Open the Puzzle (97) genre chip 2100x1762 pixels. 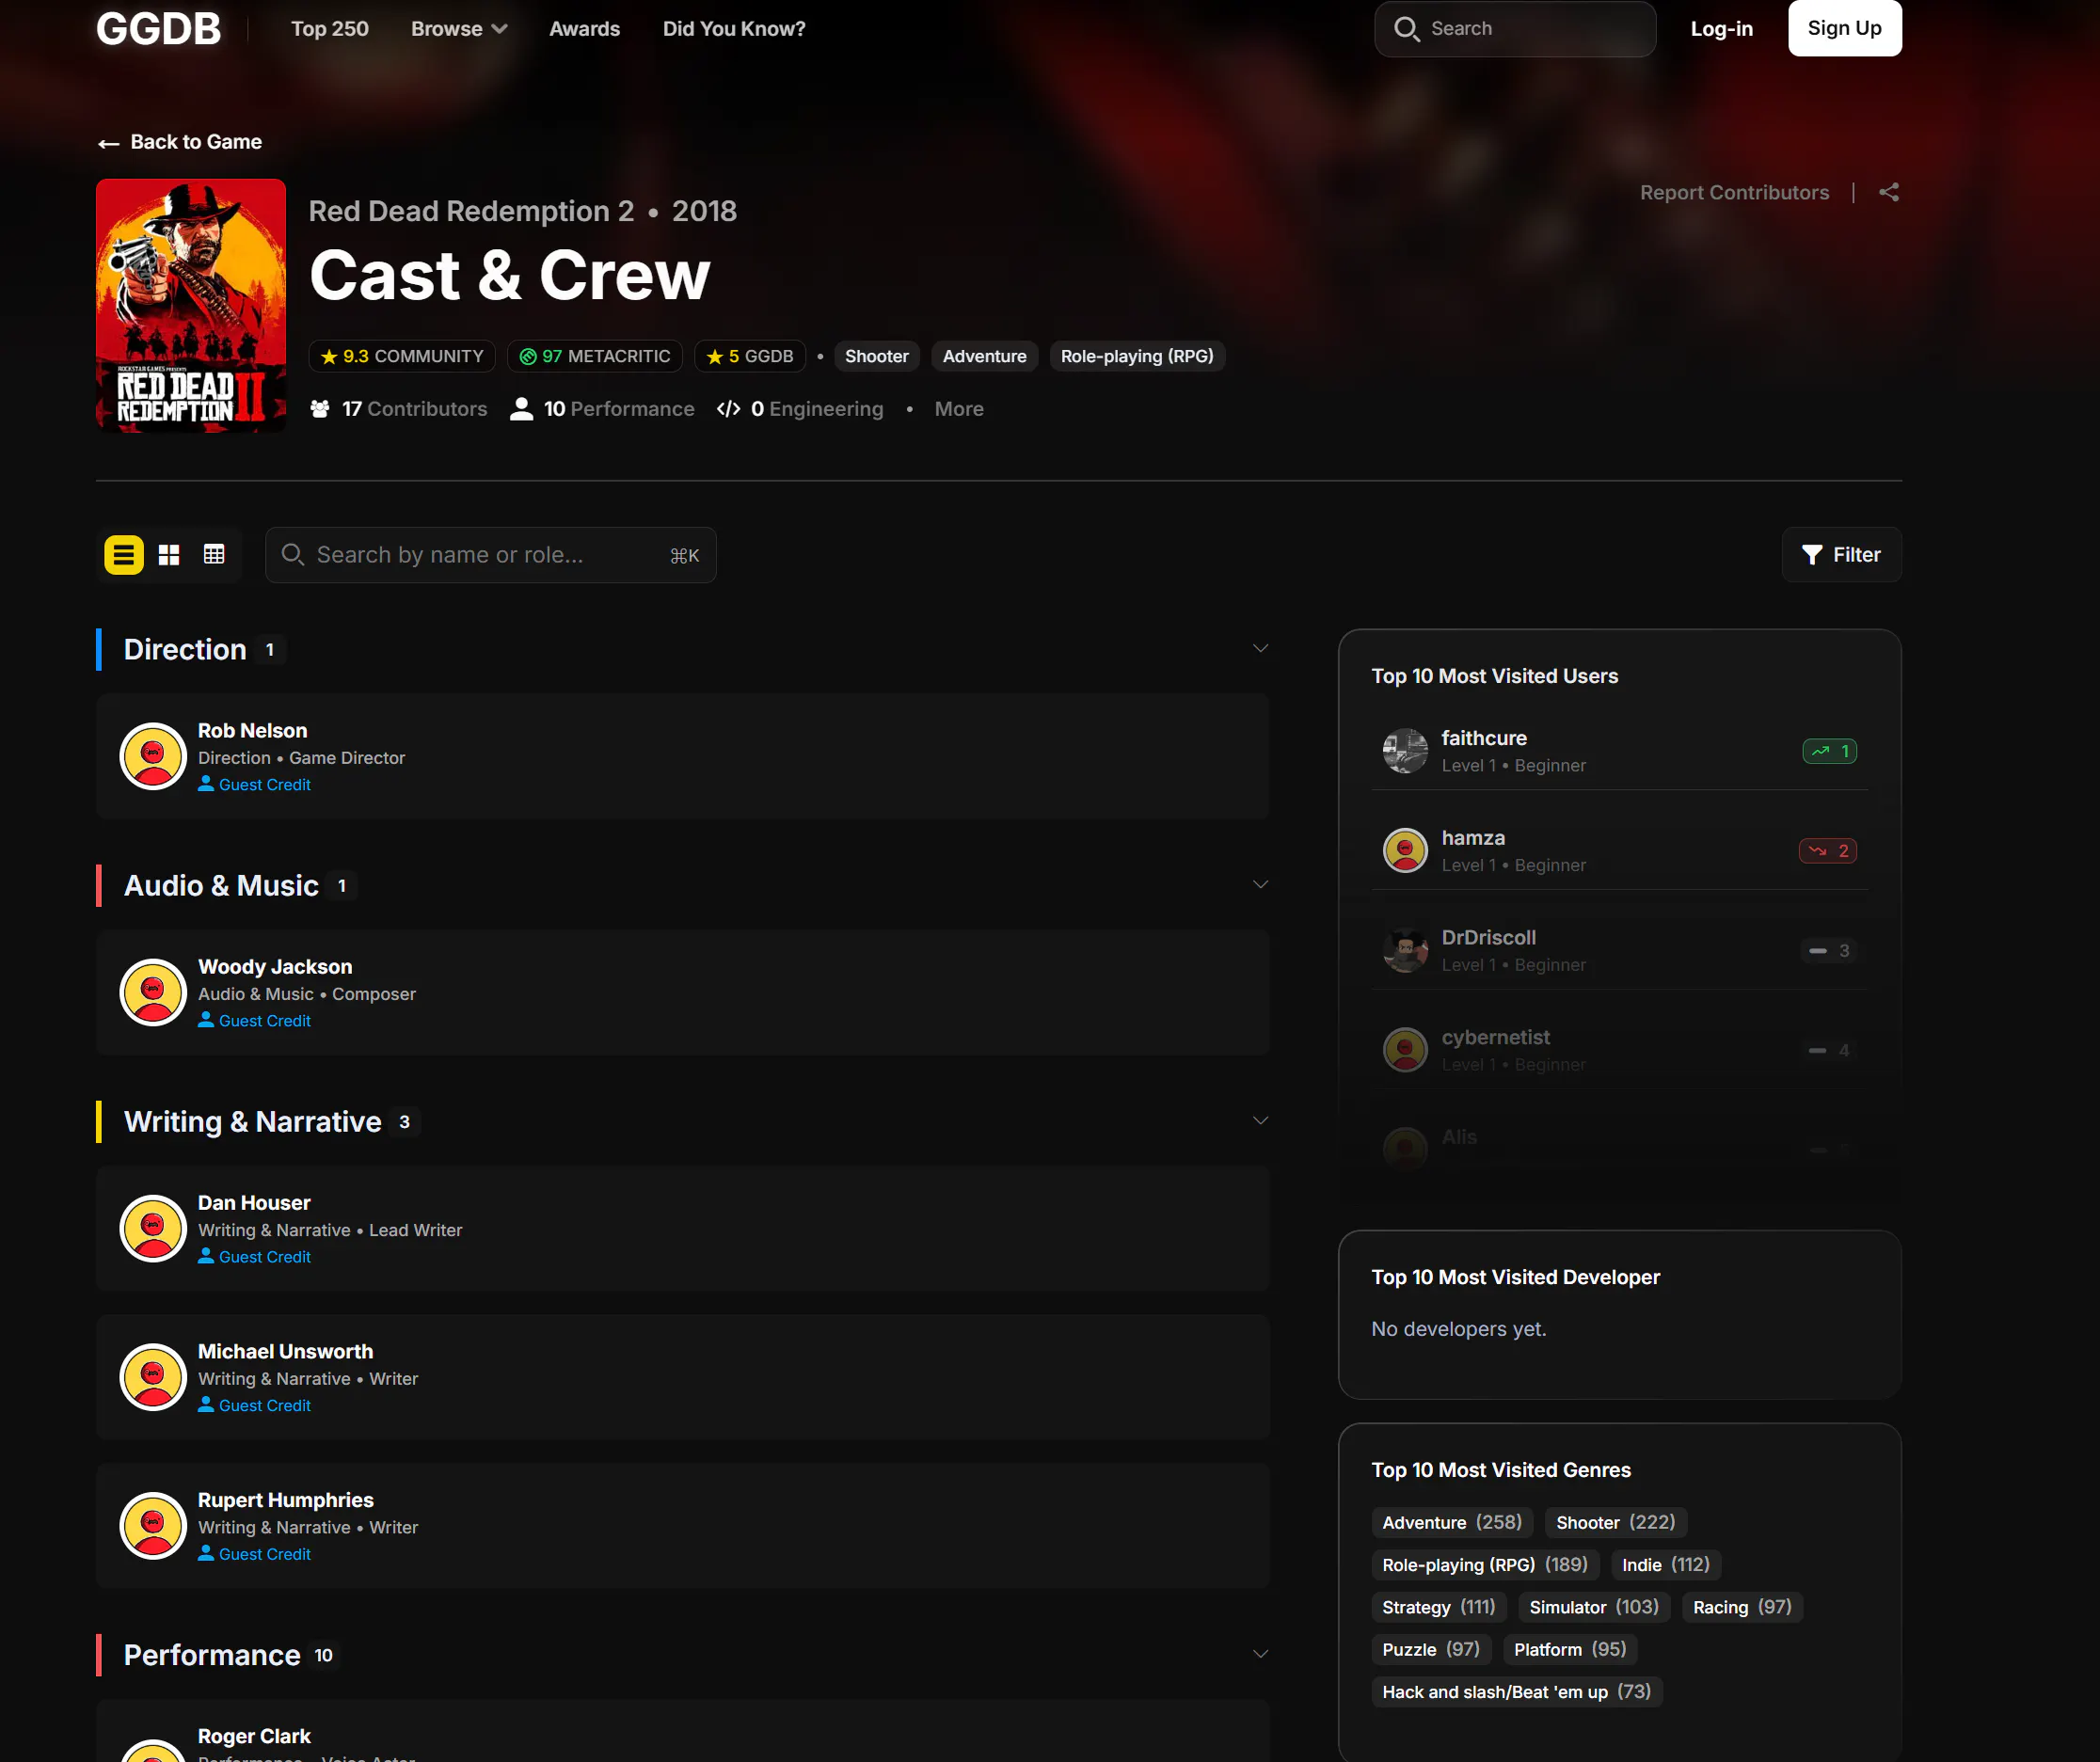[x=1431, y=1650]
